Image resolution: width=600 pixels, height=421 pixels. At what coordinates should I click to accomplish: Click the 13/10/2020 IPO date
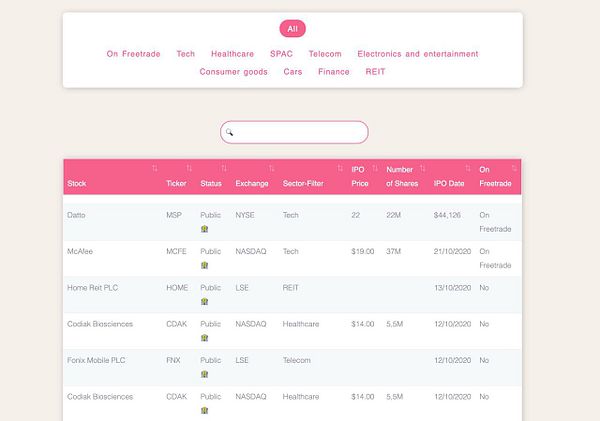452,288
